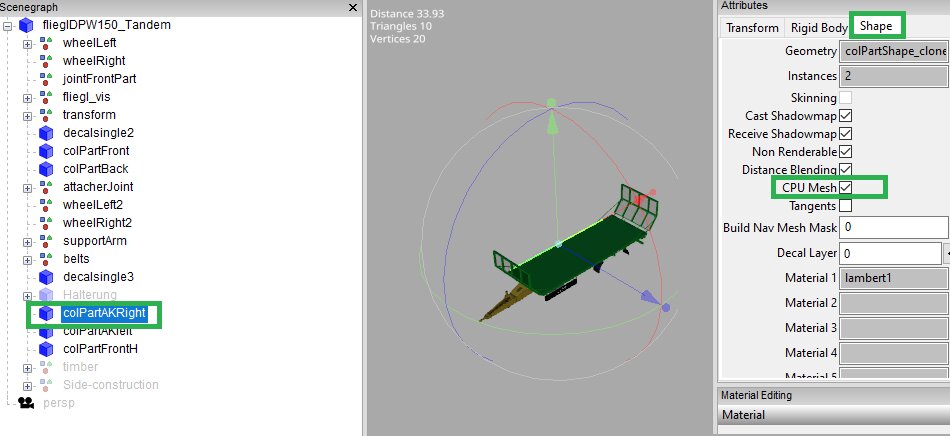
Task: Uncheck Cast Shadowmap option
Action: [846, 116]
